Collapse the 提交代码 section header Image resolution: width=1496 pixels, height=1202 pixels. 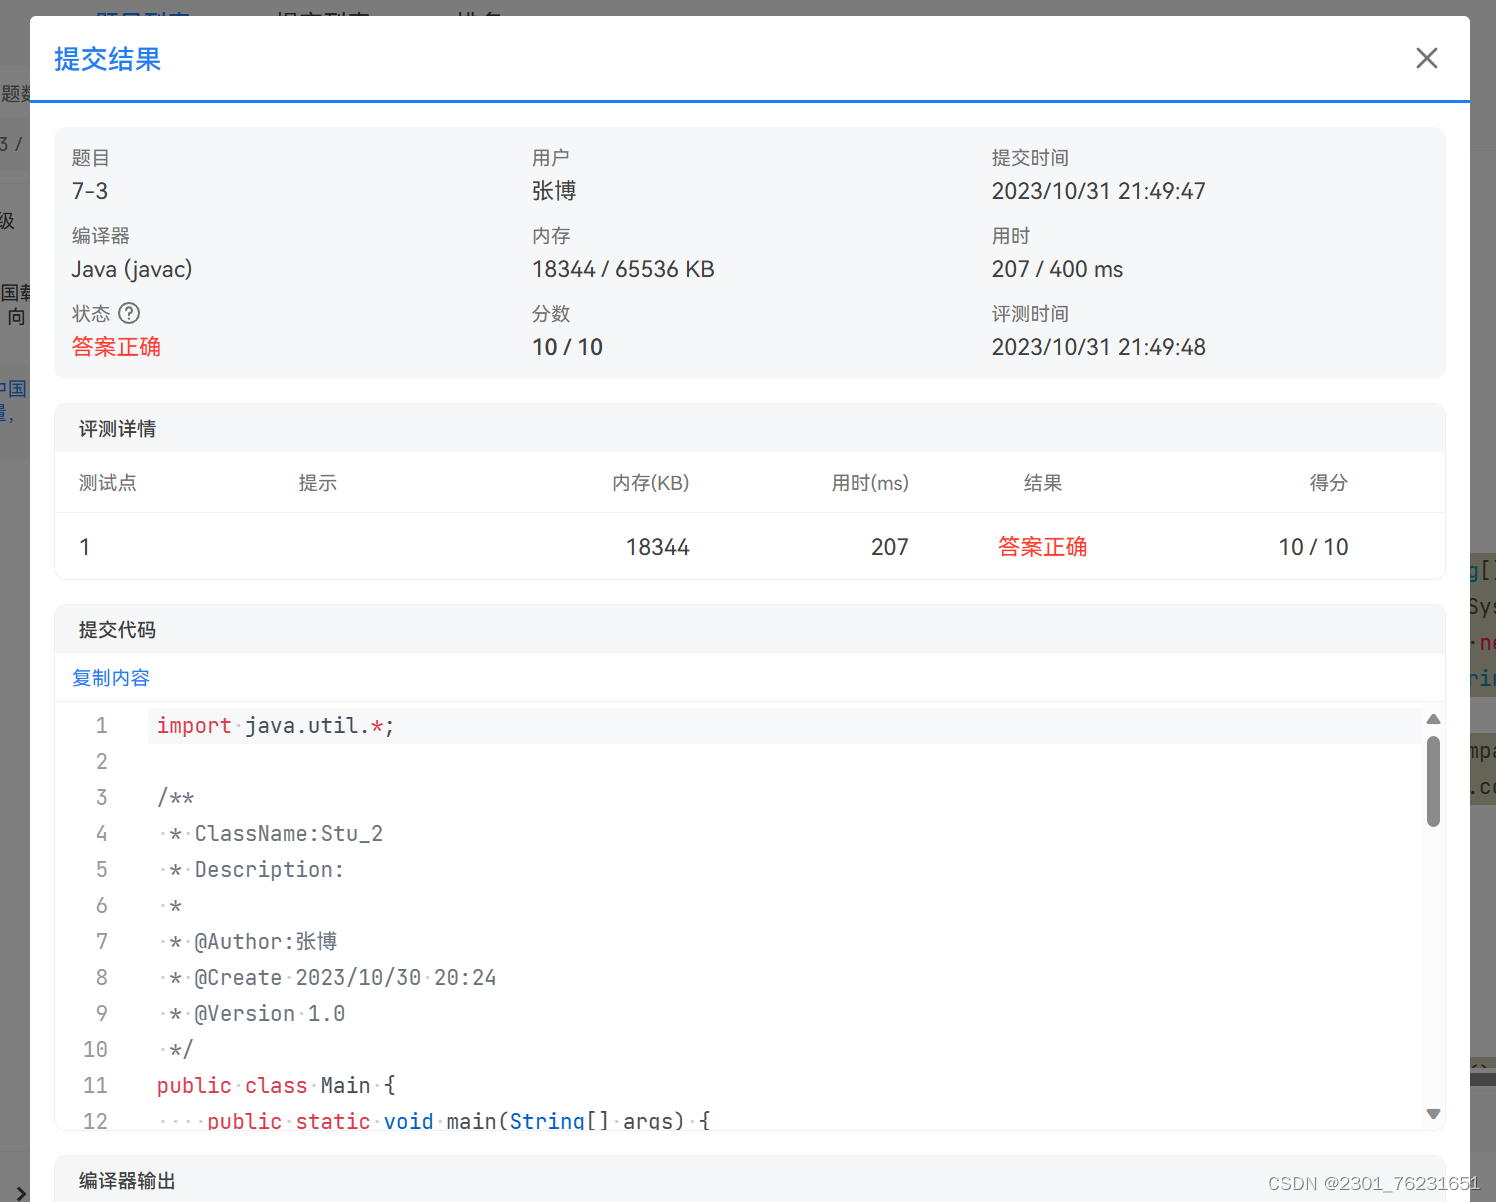coord(117,629)
